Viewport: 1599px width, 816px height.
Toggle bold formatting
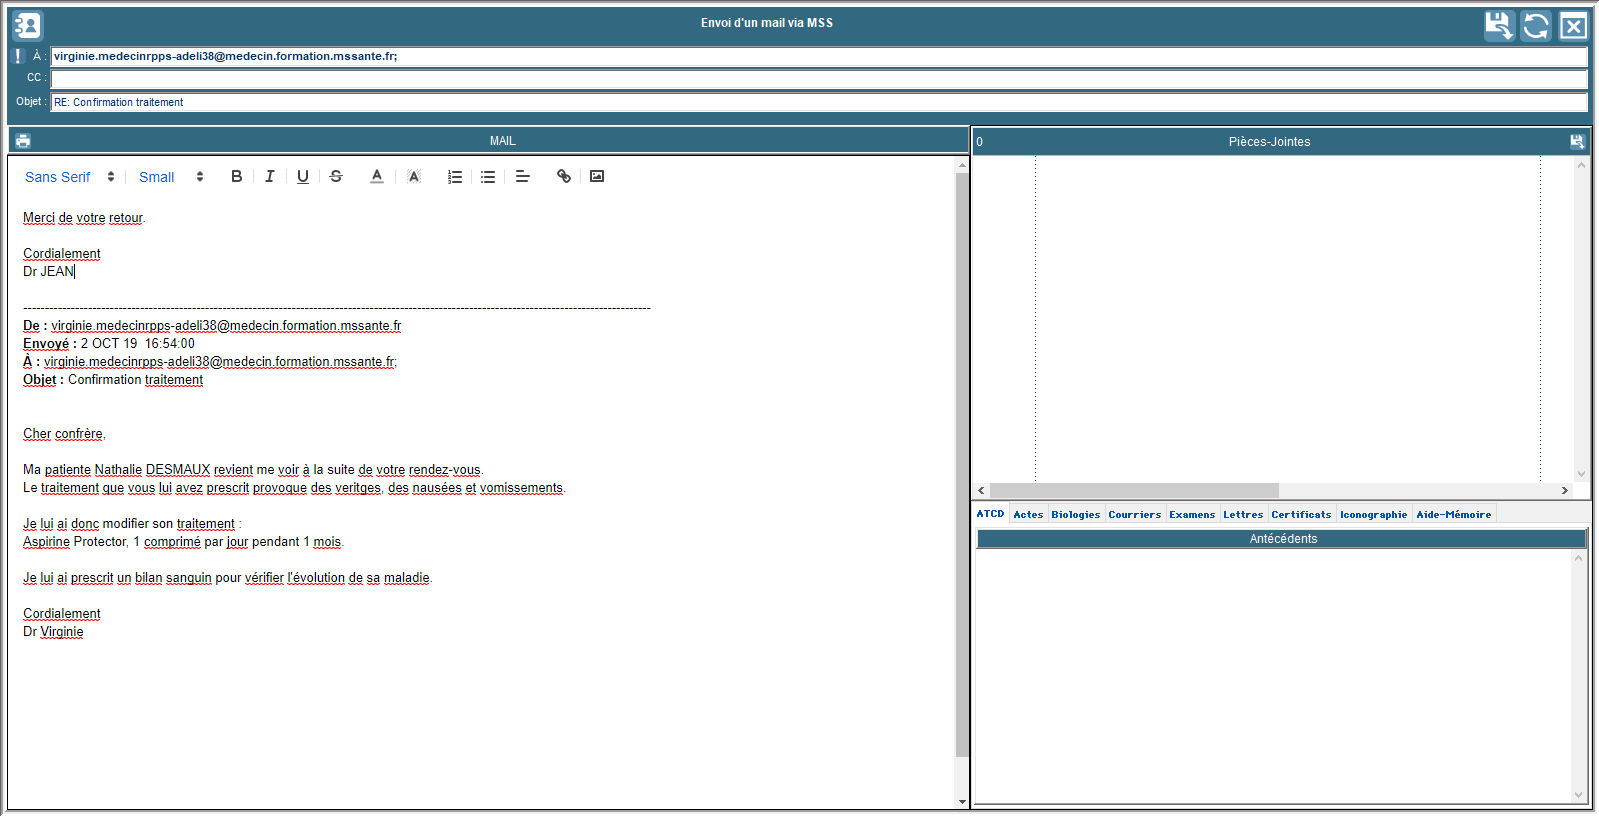236,176
